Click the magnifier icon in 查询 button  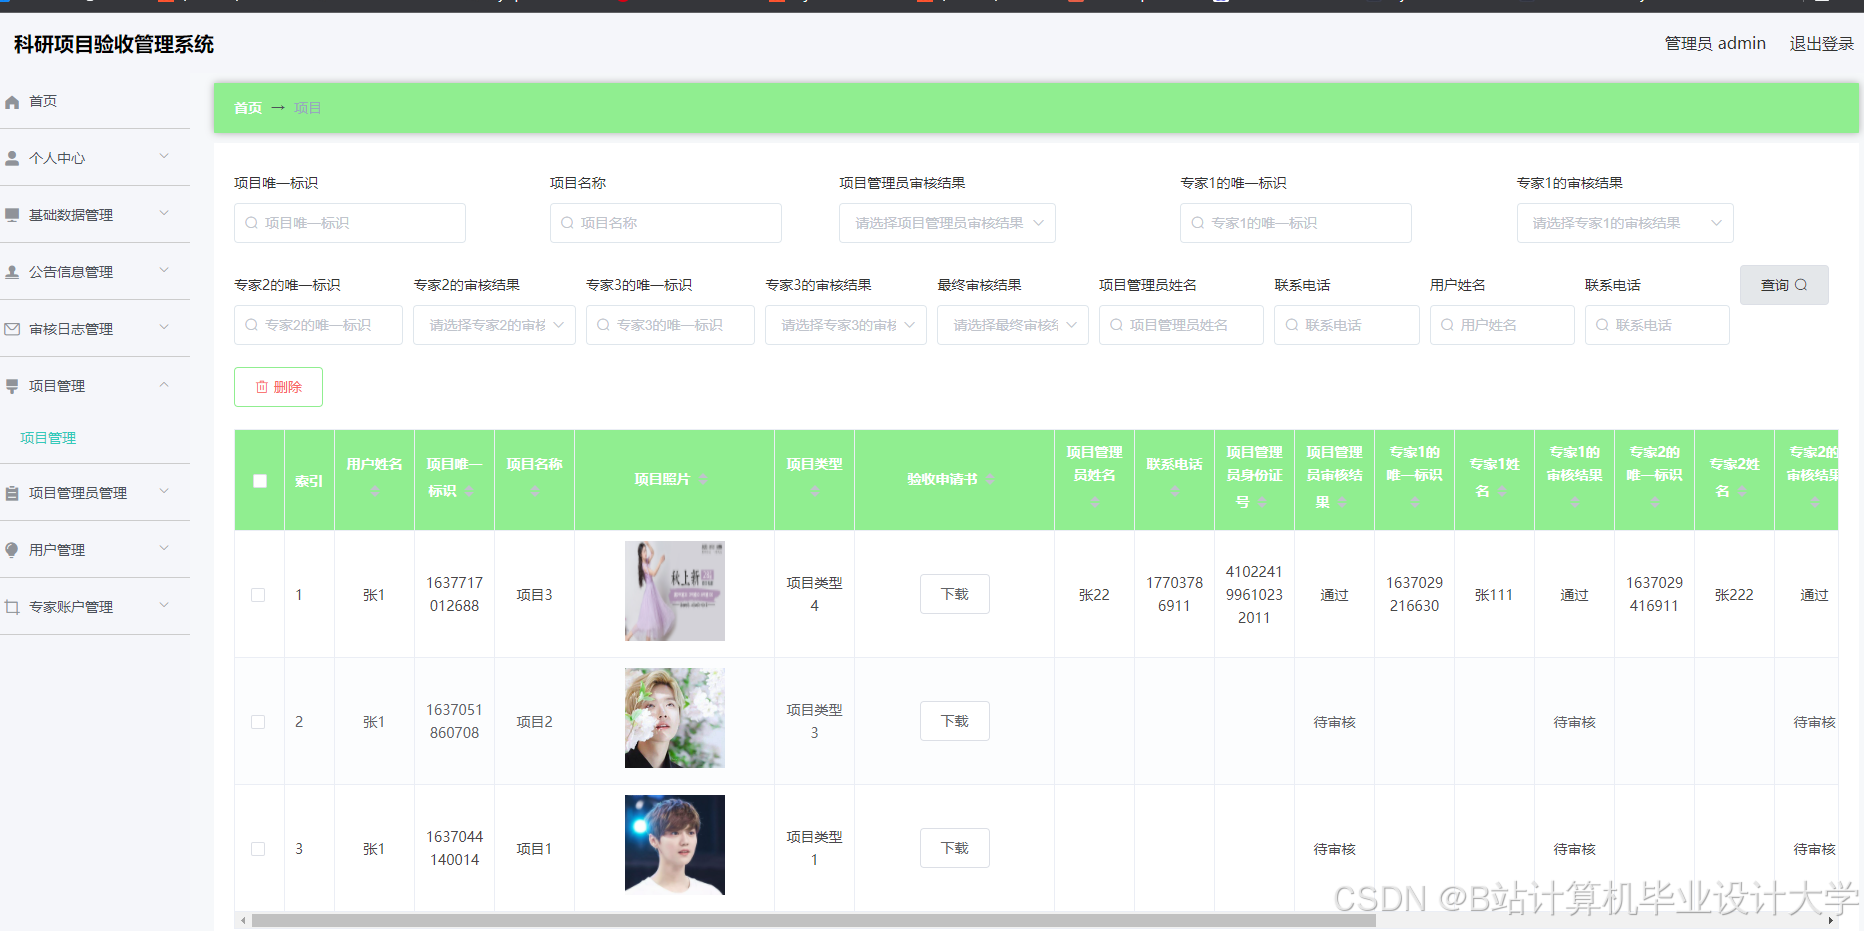(1801, 285)
